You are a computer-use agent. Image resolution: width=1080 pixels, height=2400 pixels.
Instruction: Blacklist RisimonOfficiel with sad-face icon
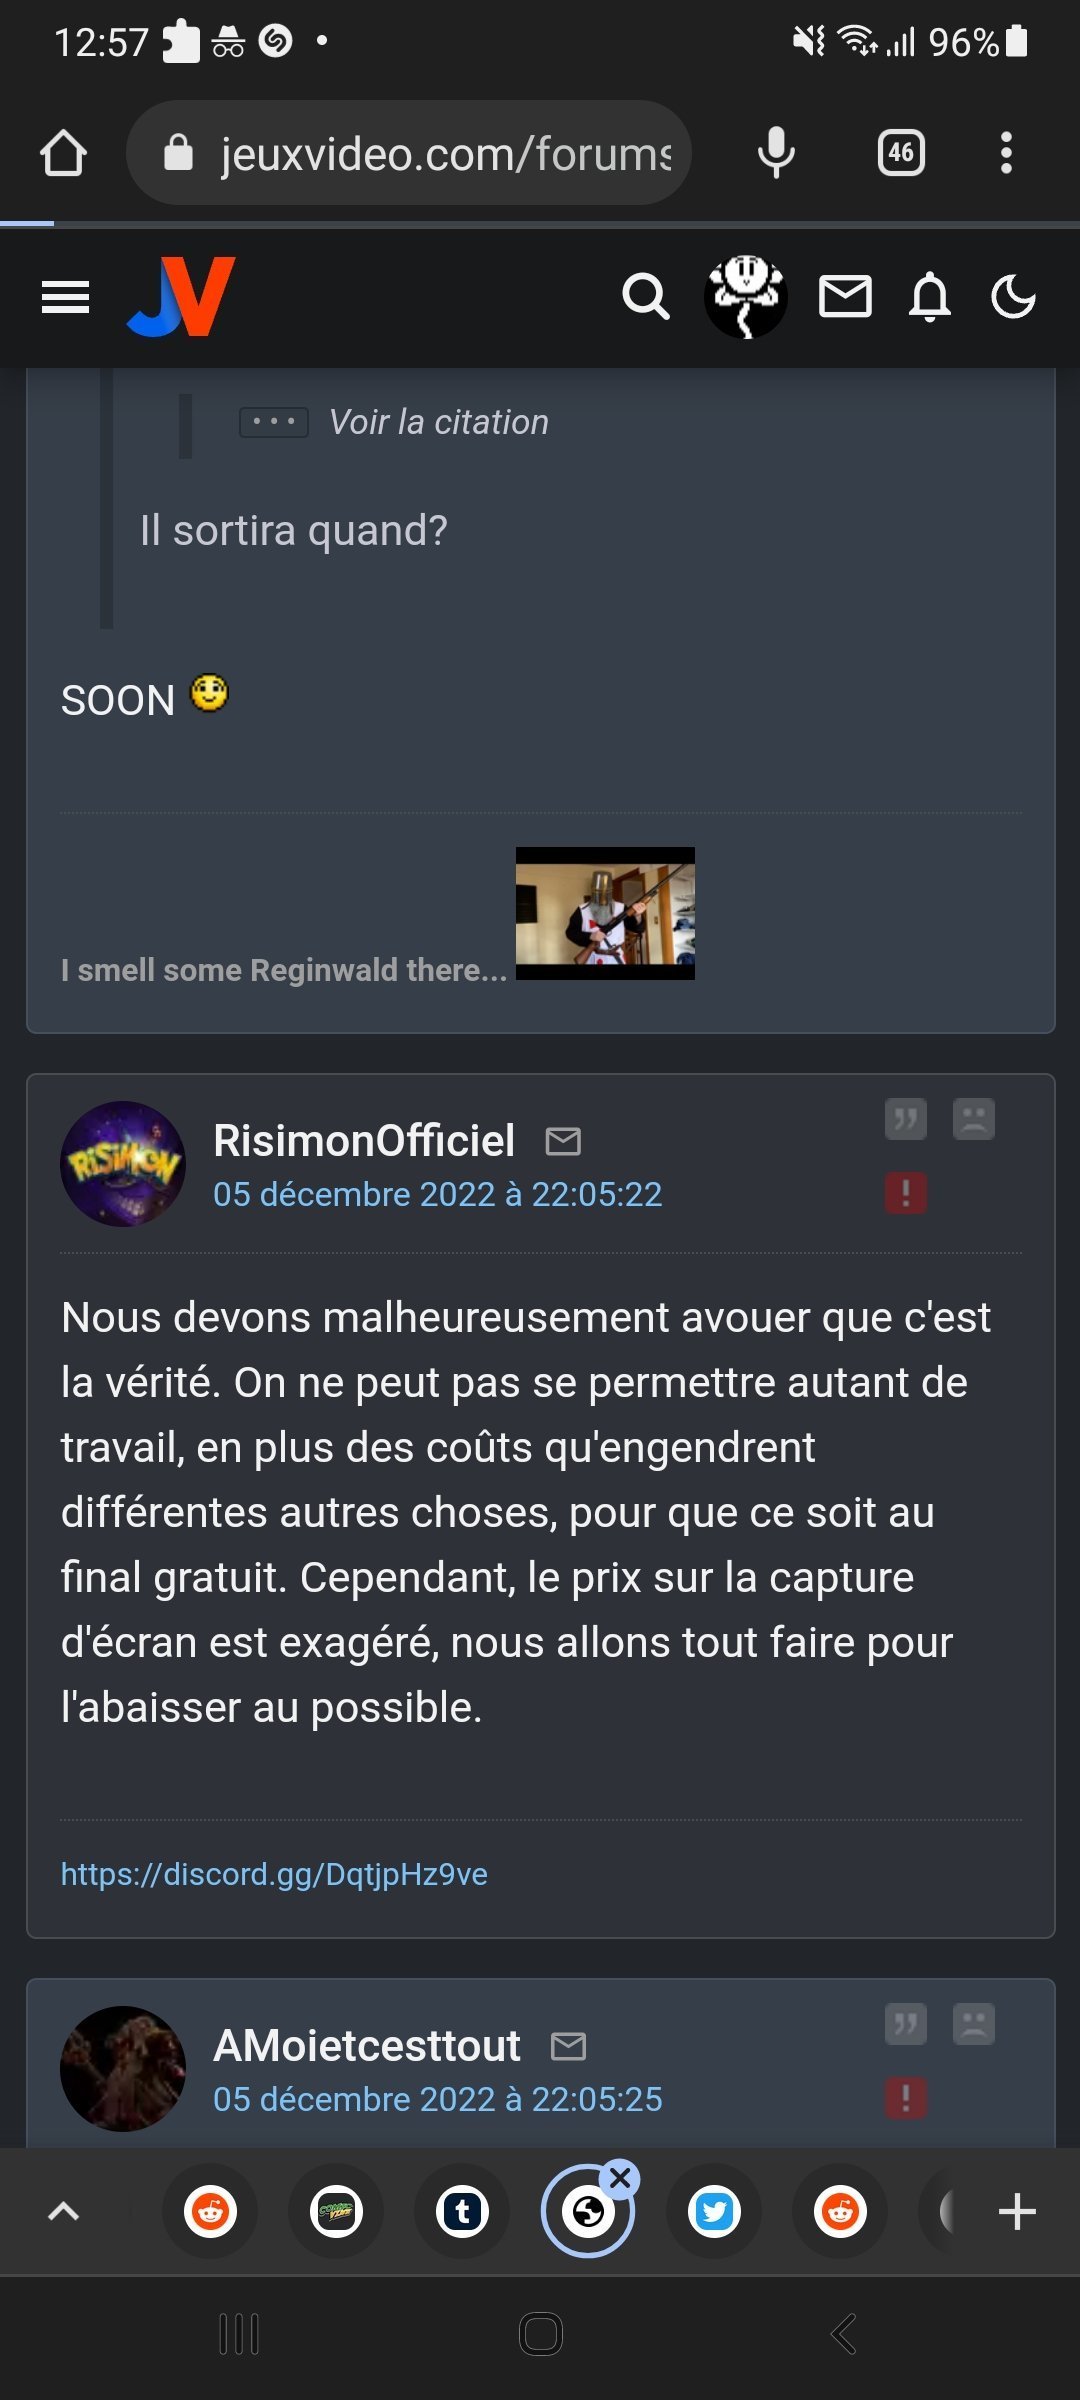coord(974,1119)
